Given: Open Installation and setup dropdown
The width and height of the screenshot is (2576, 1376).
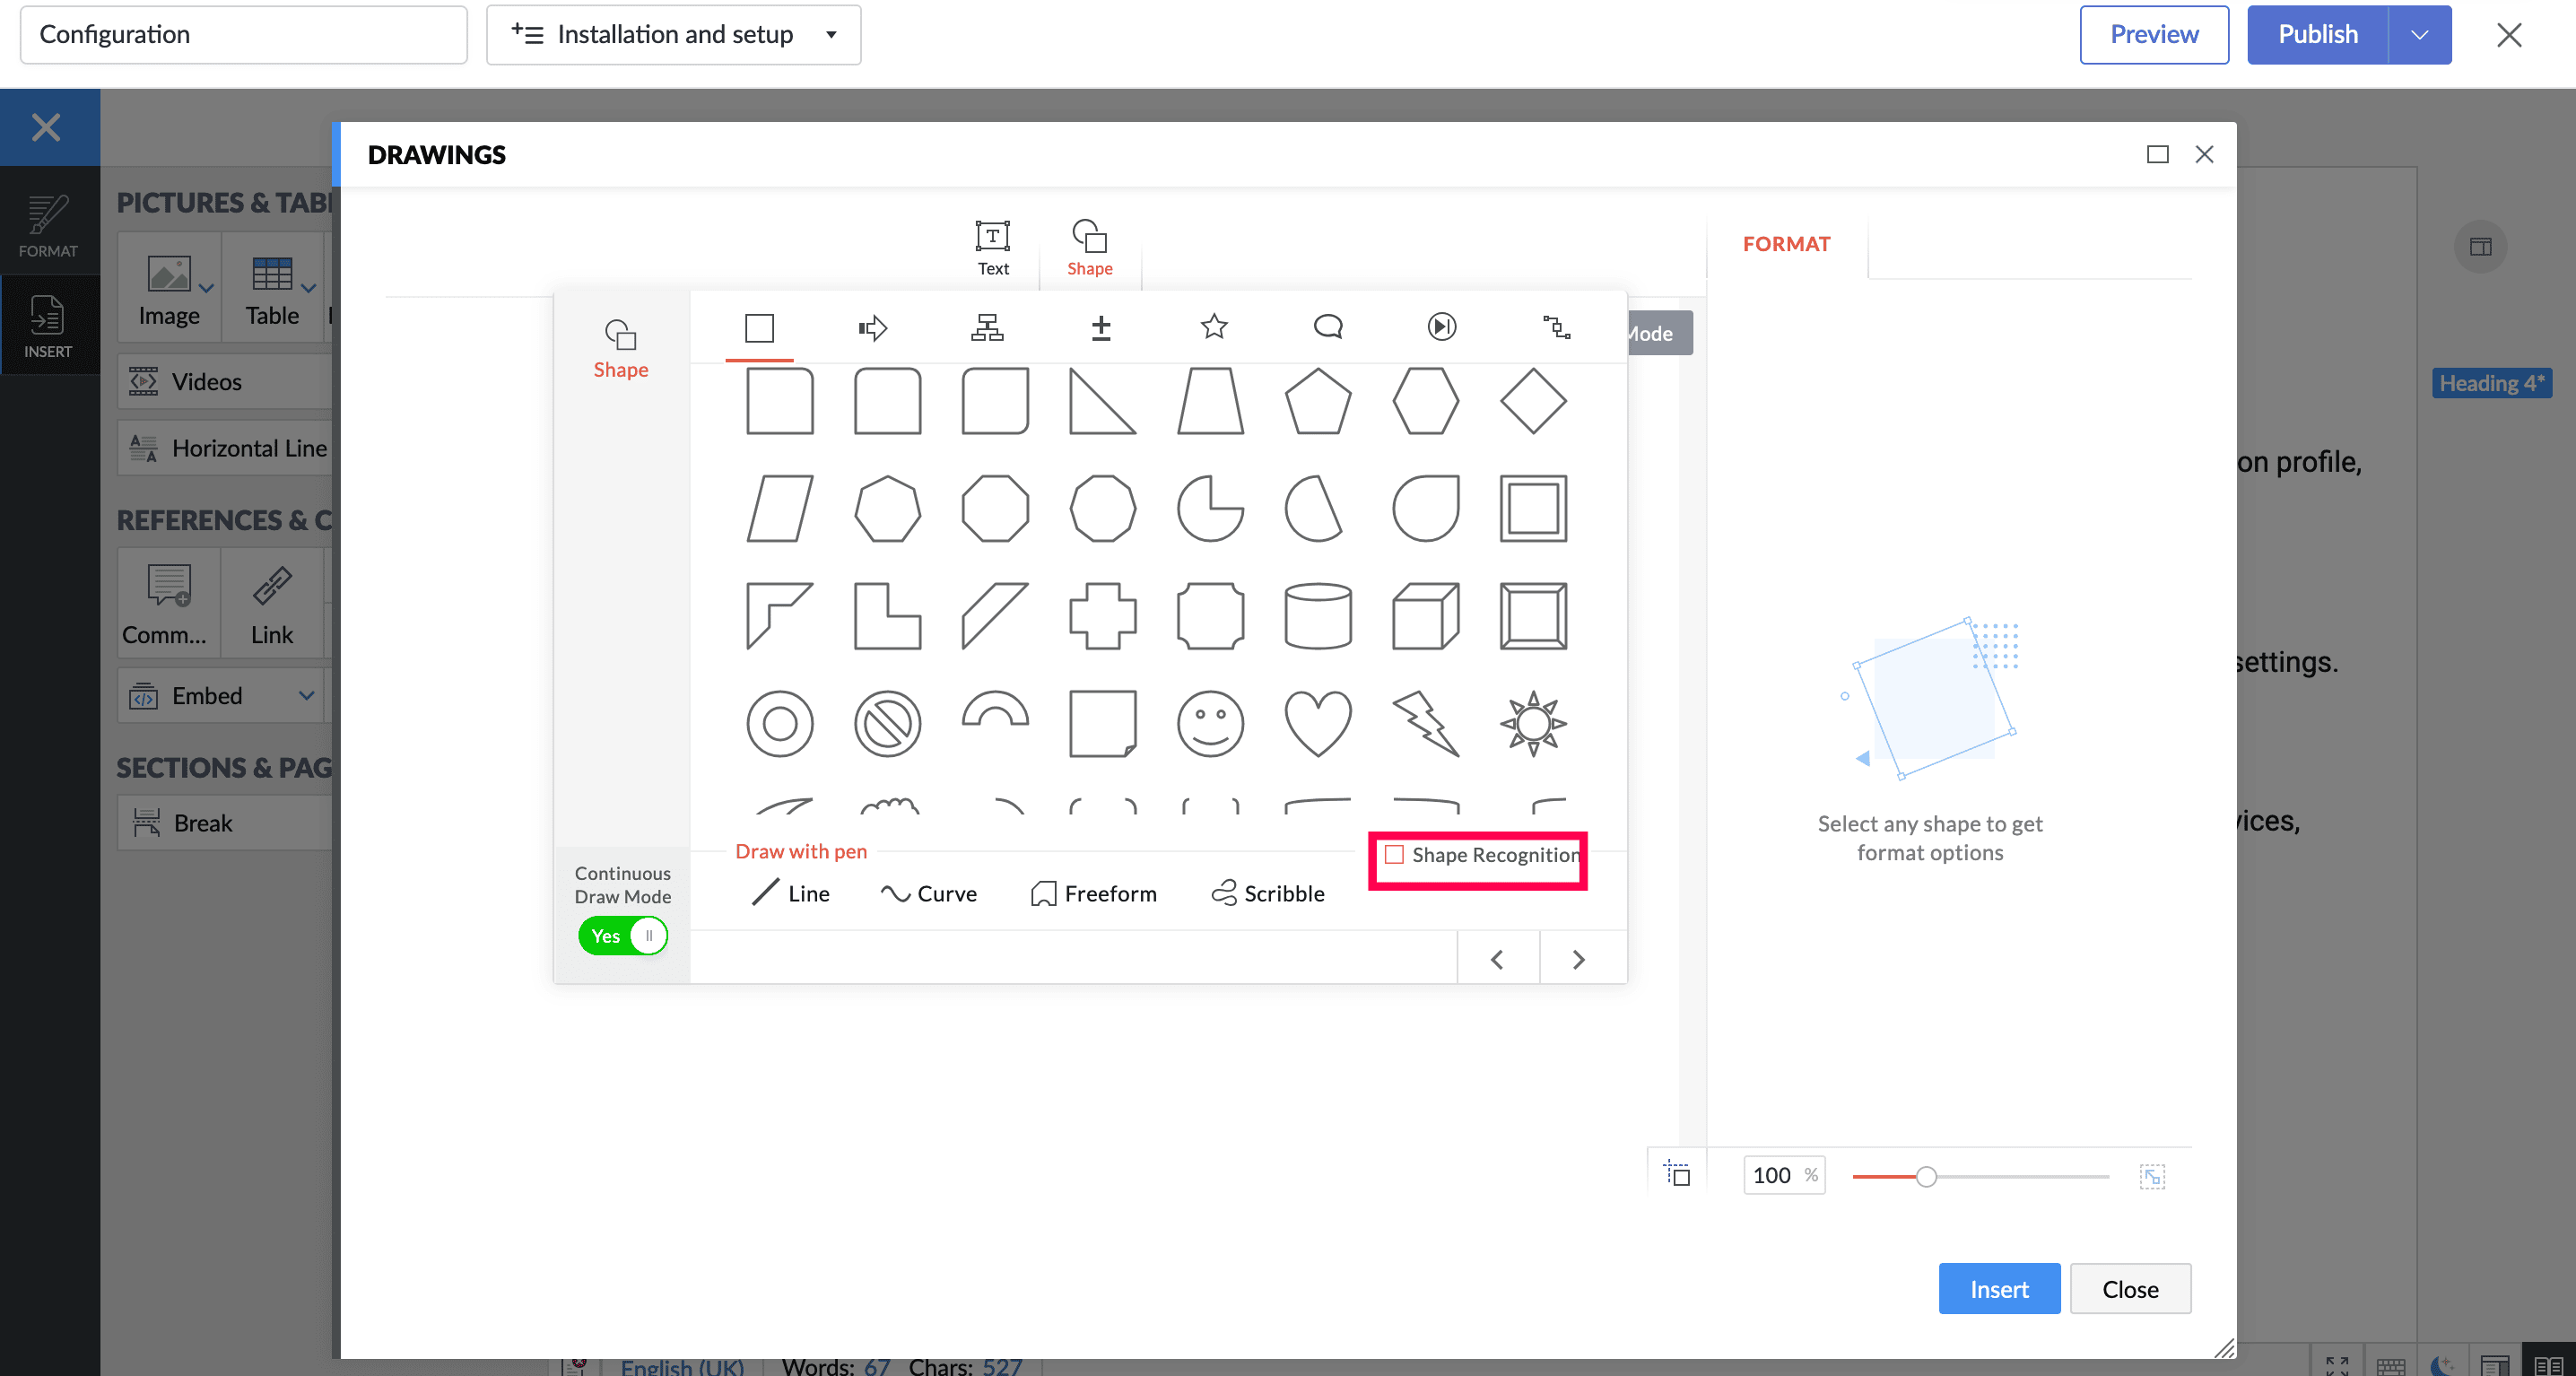Looking at the screenshot, I should coord(673,35).
